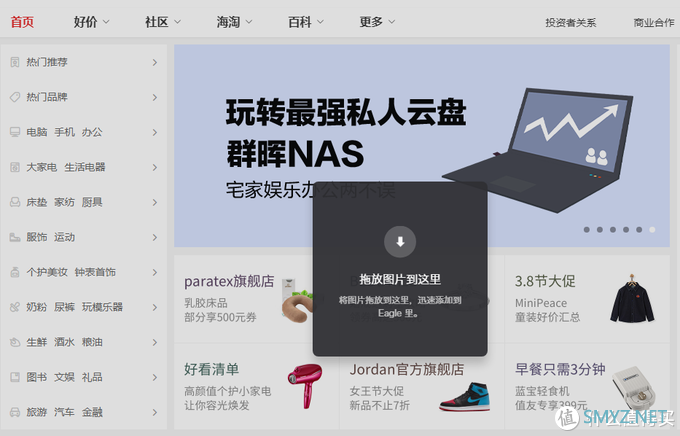Click the 汽车 category link
This screenshot has width=680, height=436.
[x=65, y=412]
